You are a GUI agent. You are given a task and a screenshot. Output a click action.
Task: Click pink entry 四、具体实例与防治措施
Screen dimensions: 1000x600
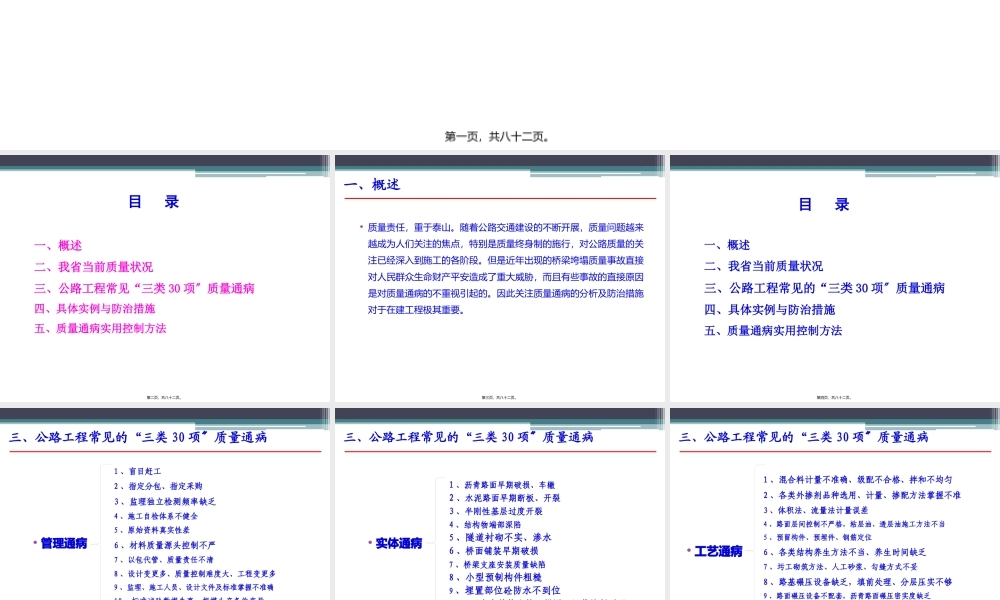(94, 309)
